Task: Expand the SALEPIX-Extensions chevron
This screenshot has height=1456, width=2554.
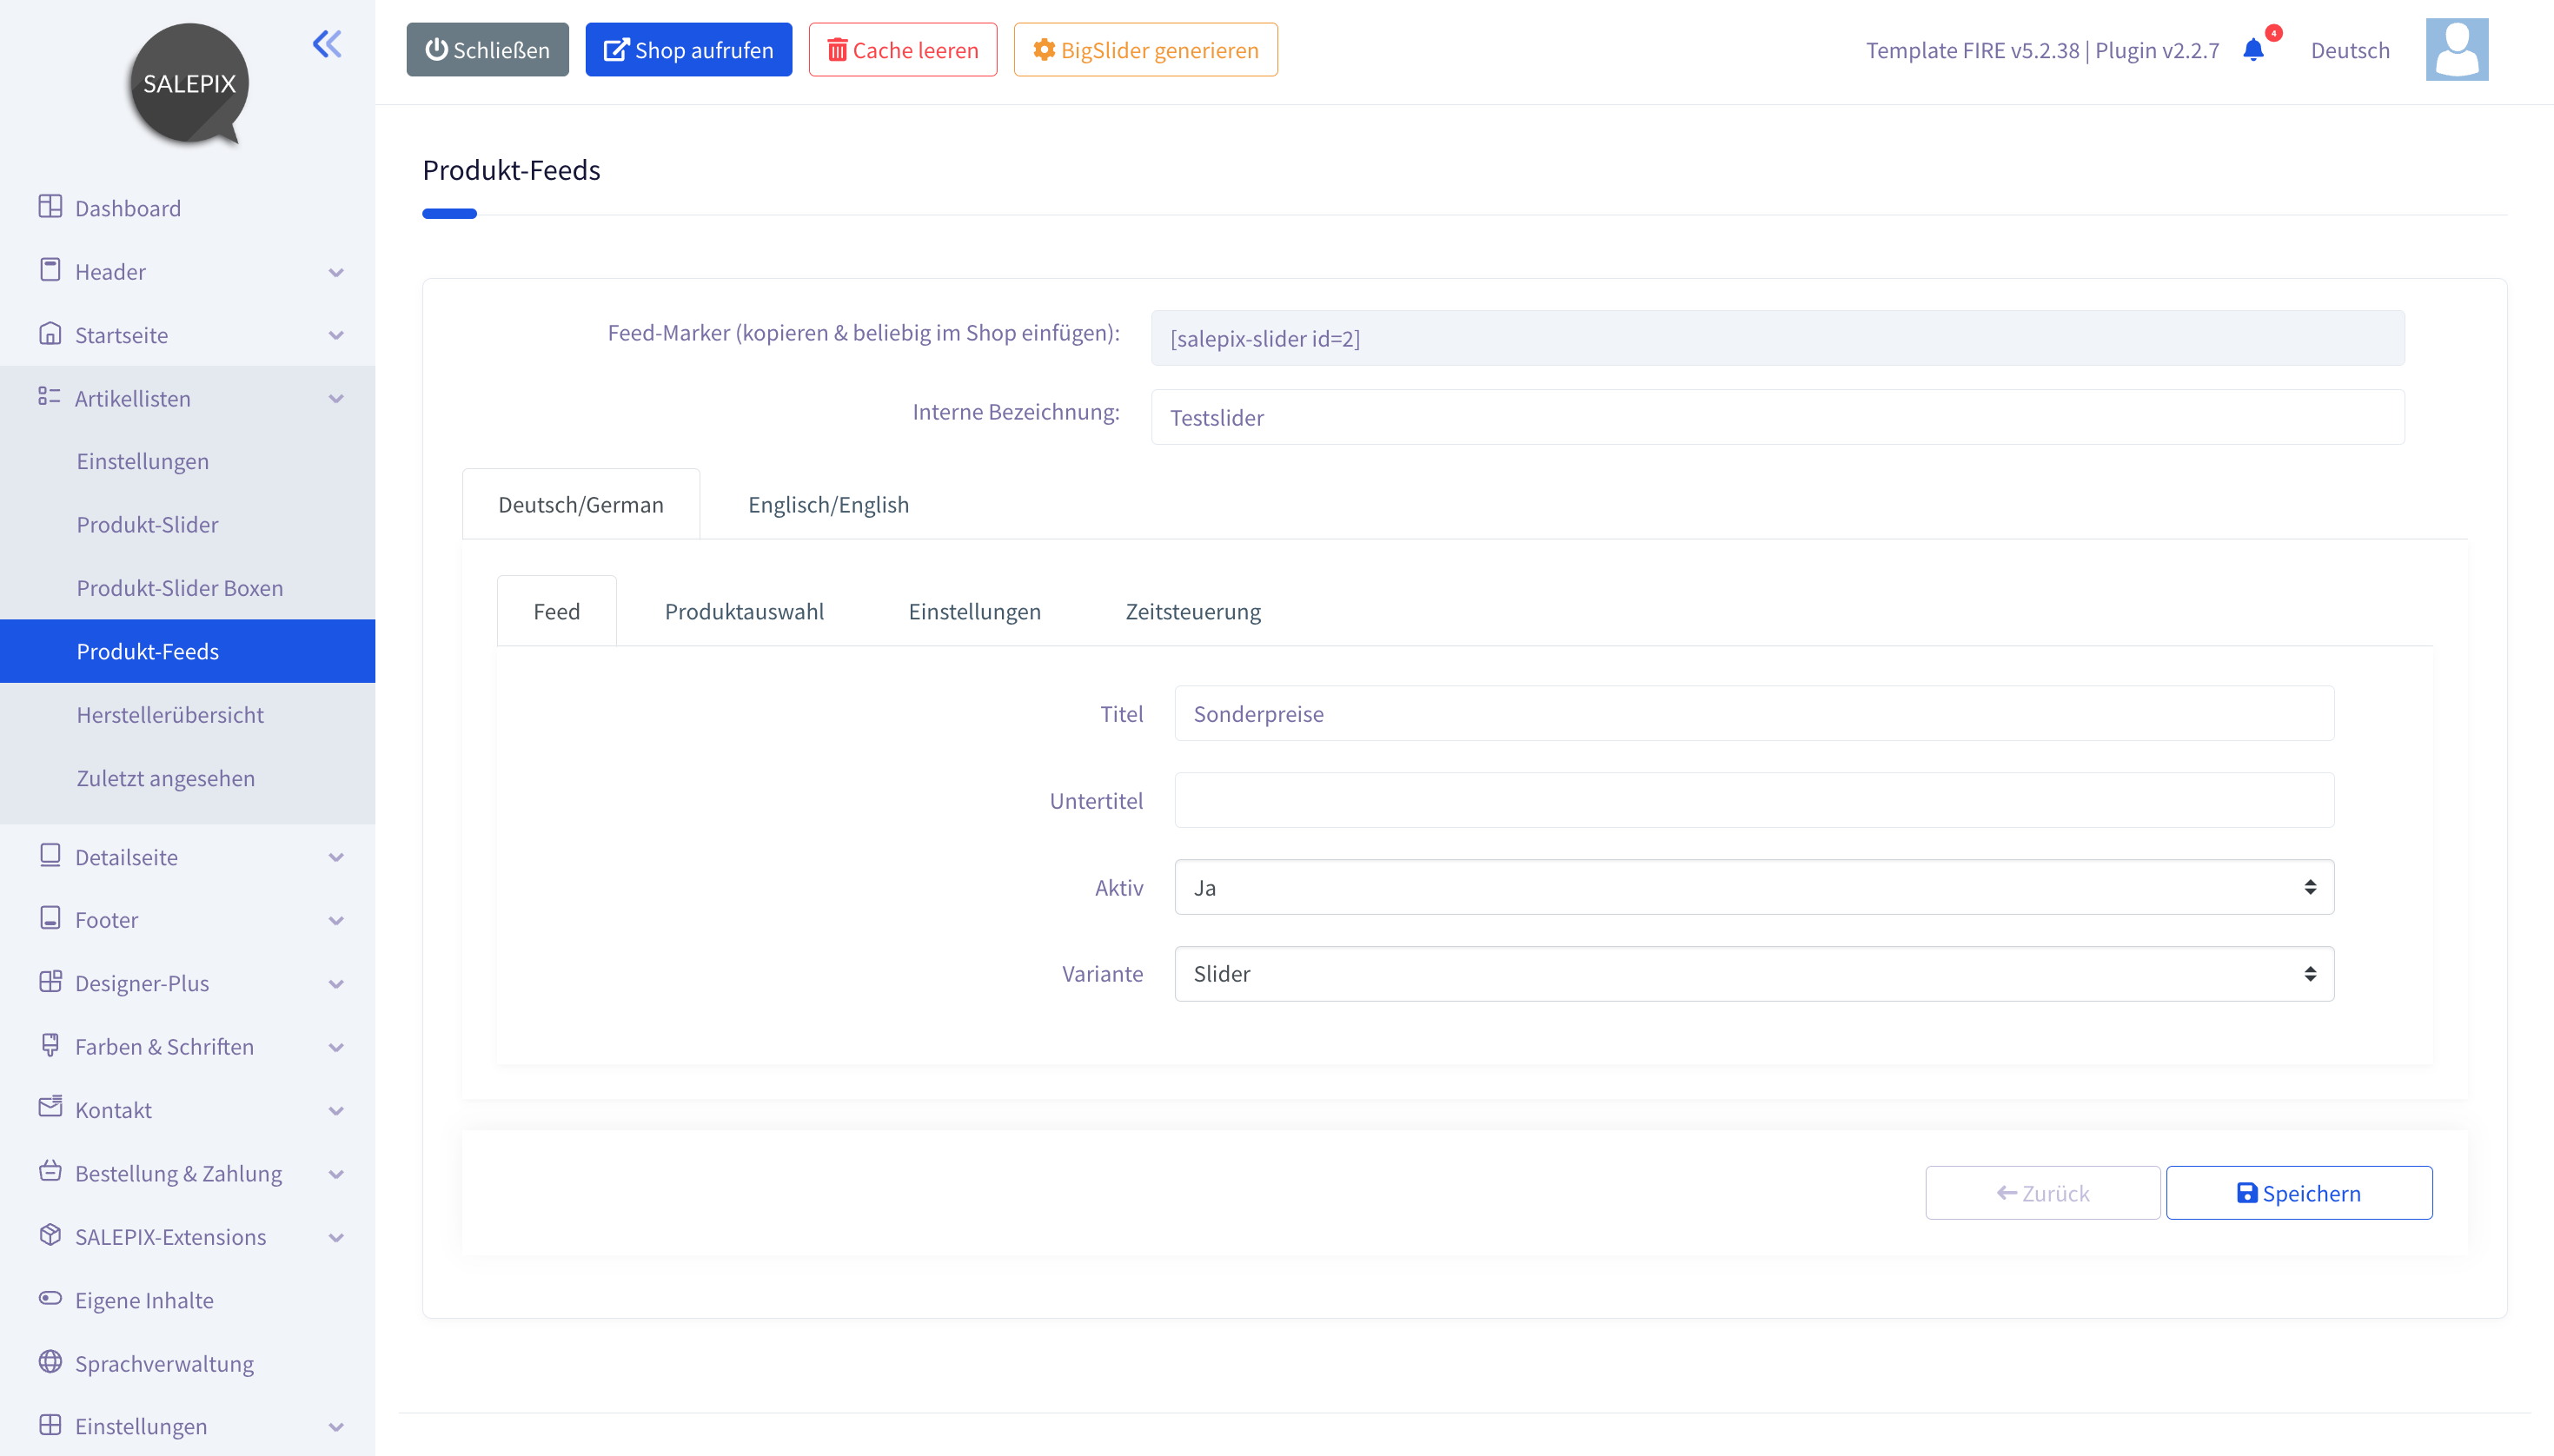Action: click(x=336, y=1237)
